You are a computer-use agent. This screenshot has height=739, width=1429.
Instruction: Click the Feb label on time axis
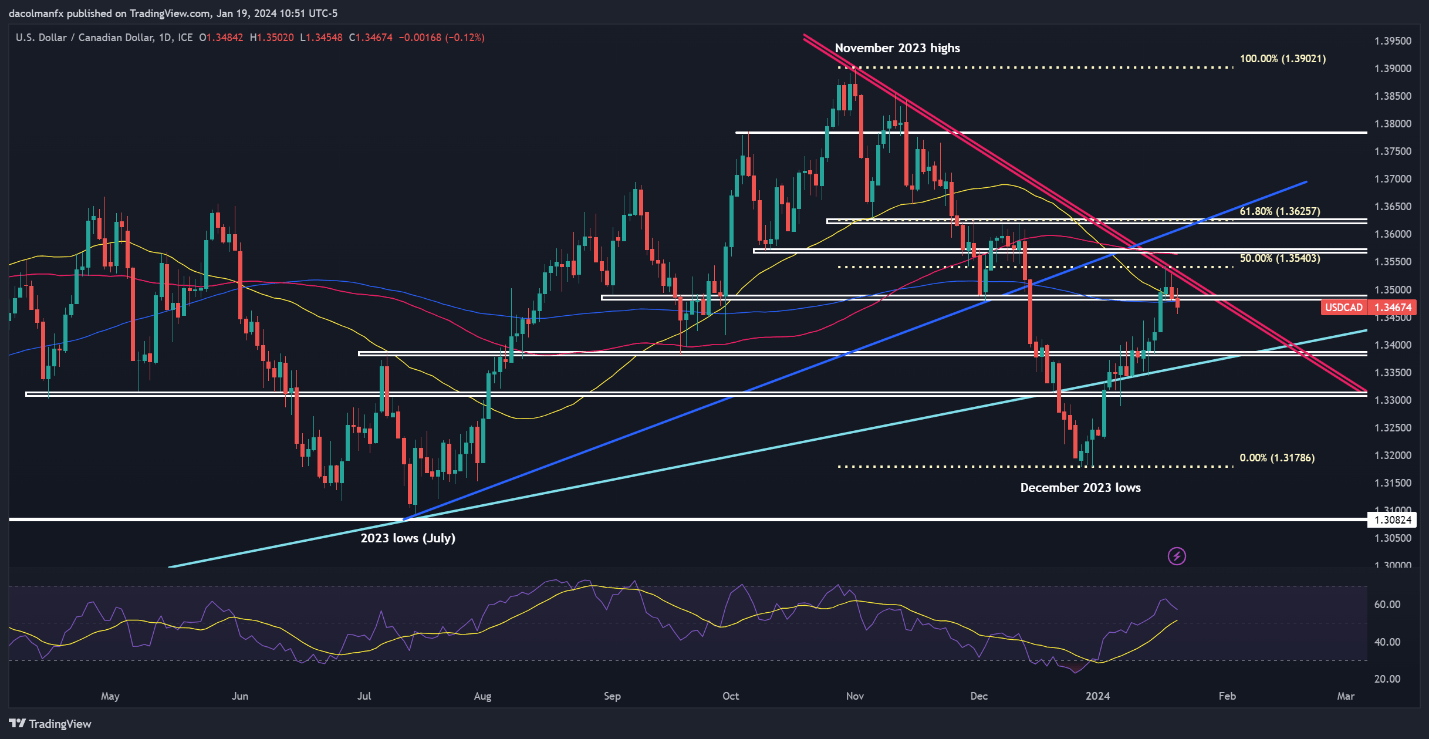point(1227,696)
